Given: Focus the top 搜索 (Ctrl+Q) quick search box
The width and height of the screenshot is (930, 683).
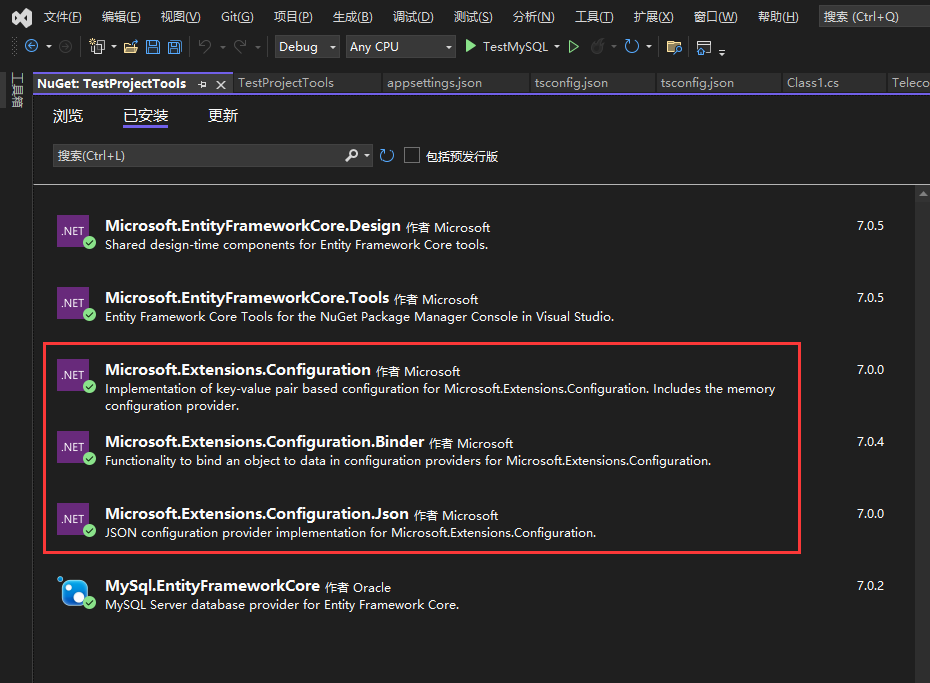Looking at the screenshot, I should tap(874, 17).
